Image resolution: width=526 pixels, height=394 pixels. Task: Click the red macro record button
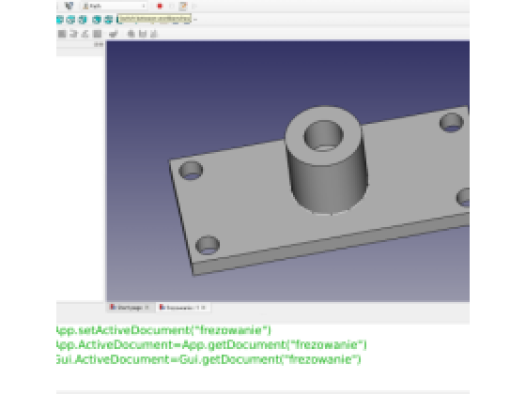click(160, 6)
